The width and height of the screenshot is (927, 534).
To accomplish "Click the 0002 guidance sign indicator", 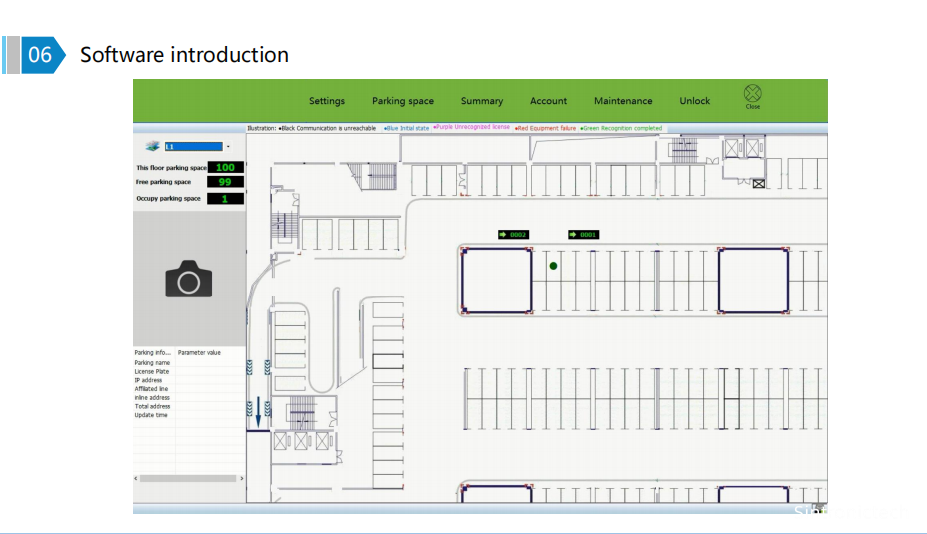I will point(513,235).
